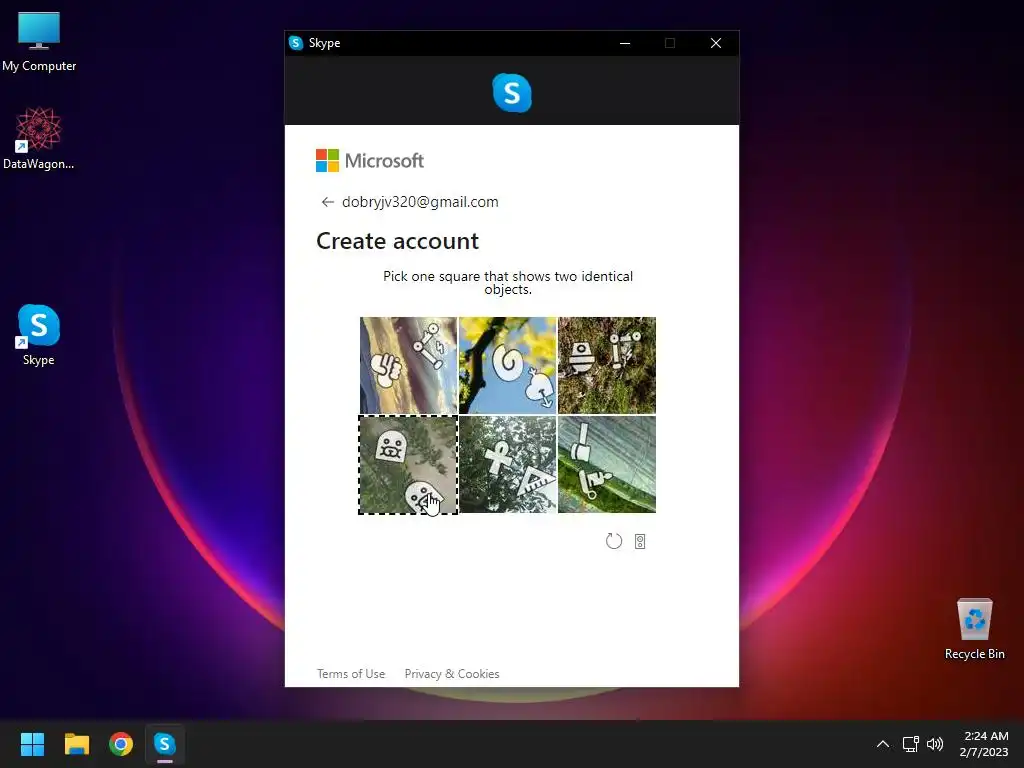Close the Skype window
Screen dimensions: 1024x768
point(716,43)
